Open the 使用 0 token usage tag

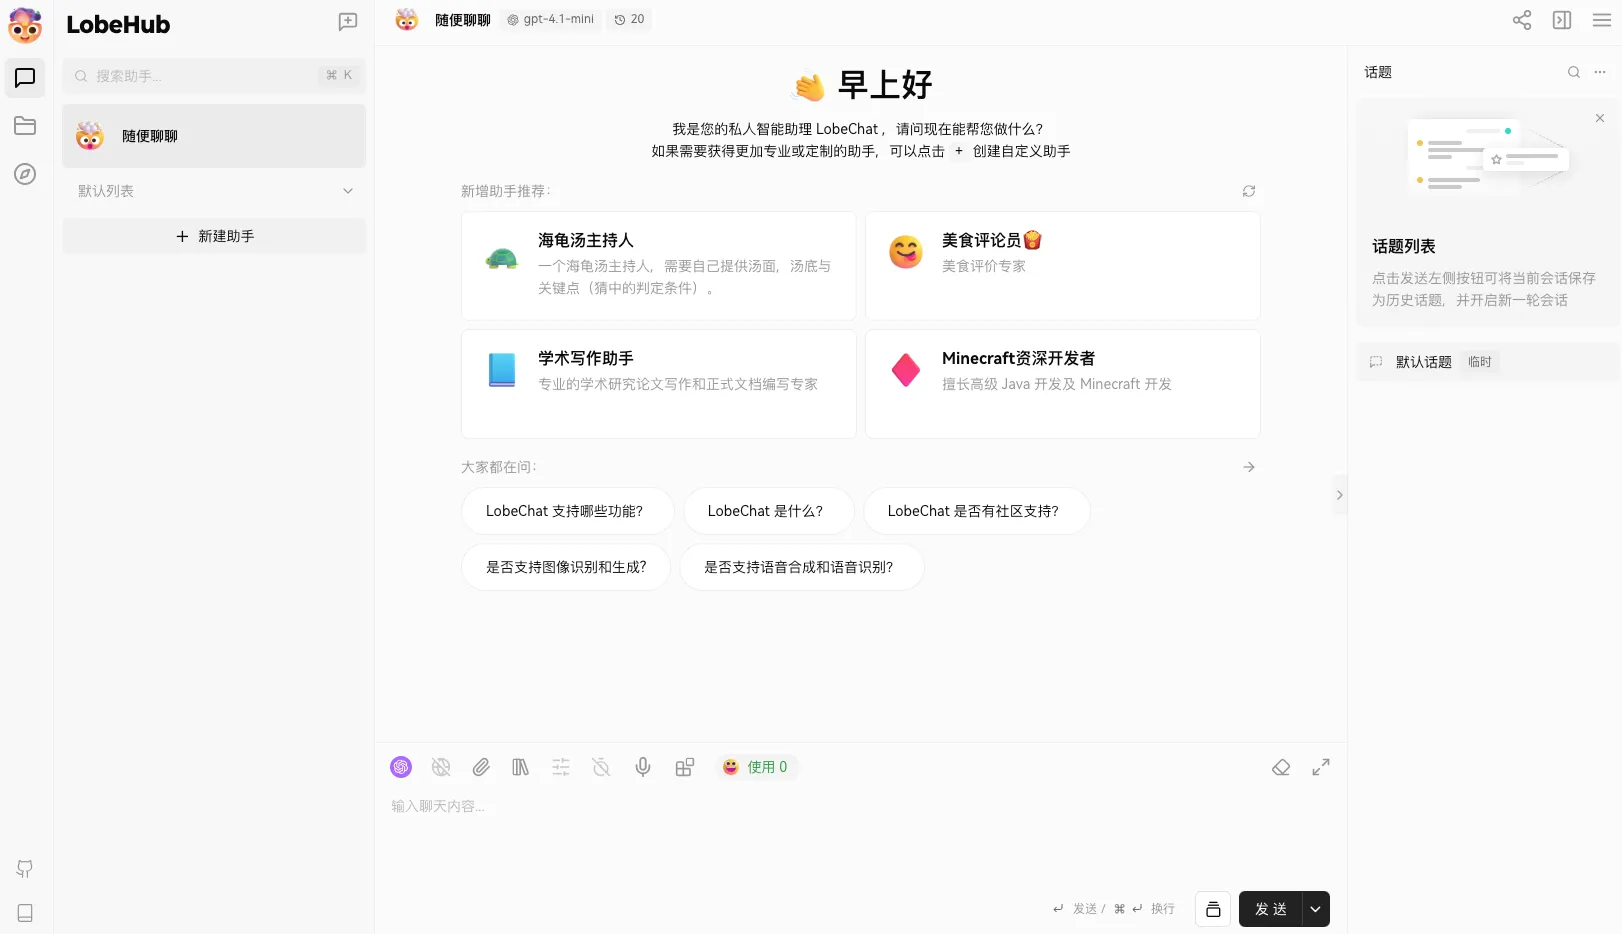coord(756,767)
